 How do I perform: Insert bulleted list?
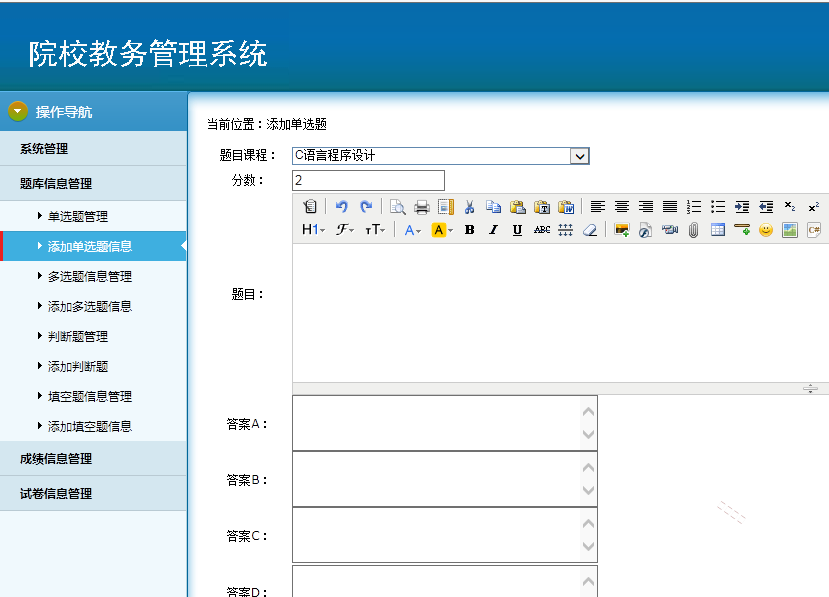coord(717,207)
